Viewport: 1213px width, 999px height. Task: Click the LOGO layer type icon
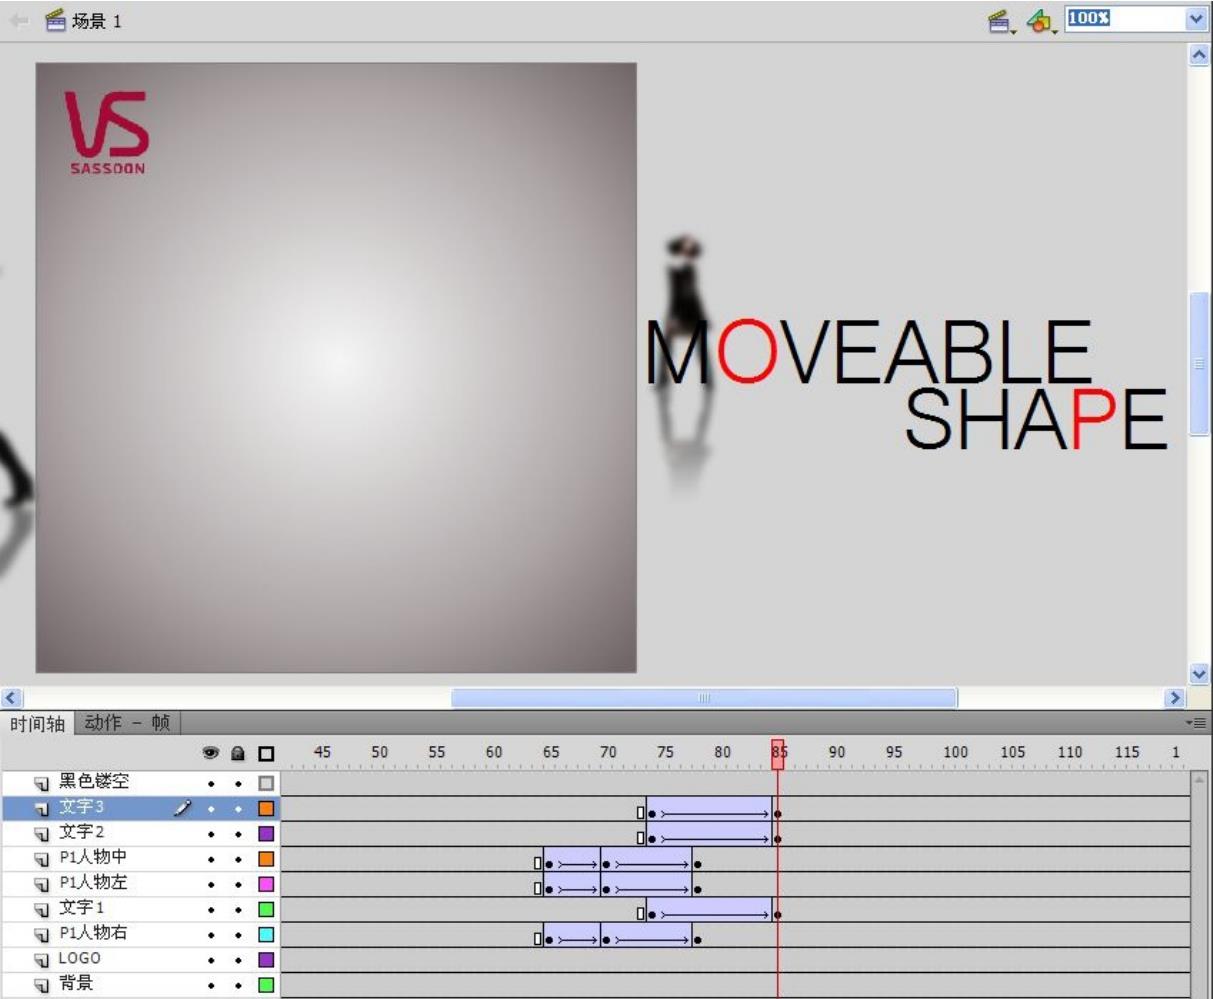pos(42,960)
